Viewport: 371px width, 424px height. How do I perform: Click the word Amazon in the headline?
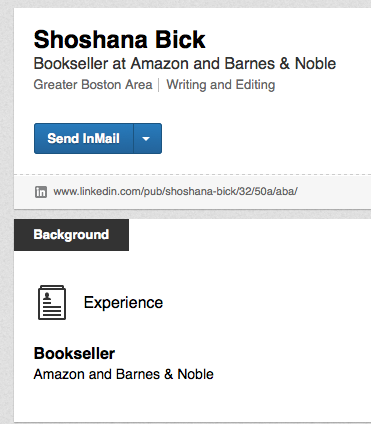pyautogui.click(x=161, y=64)
